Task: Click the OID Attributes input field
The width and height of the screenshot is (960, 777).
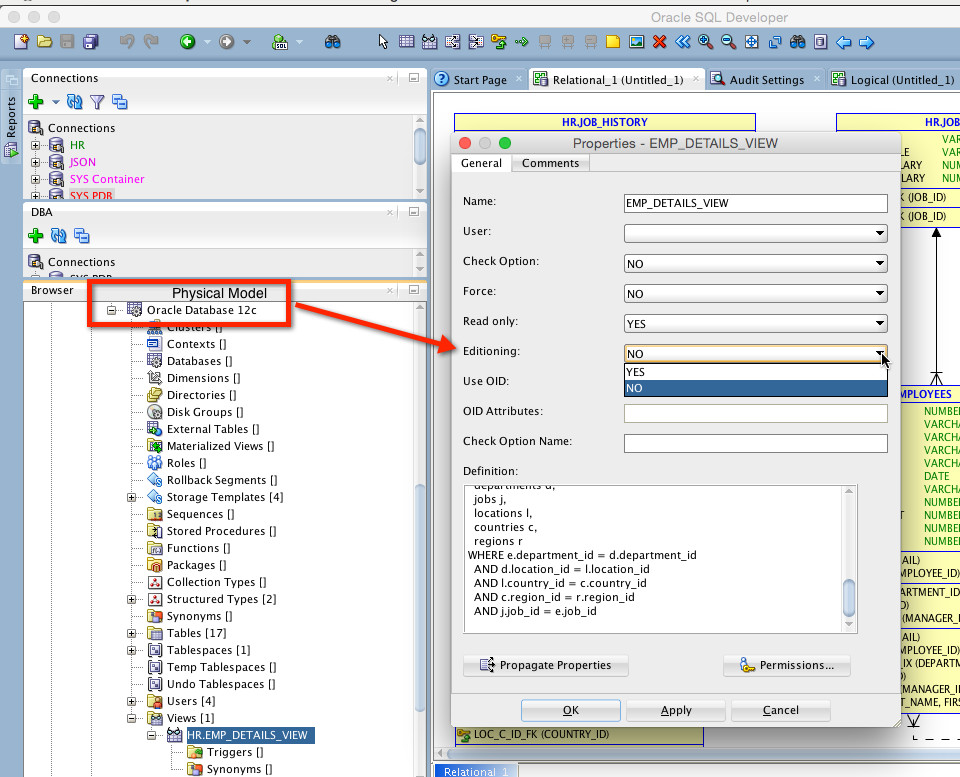Action: [x=756, y=413]
